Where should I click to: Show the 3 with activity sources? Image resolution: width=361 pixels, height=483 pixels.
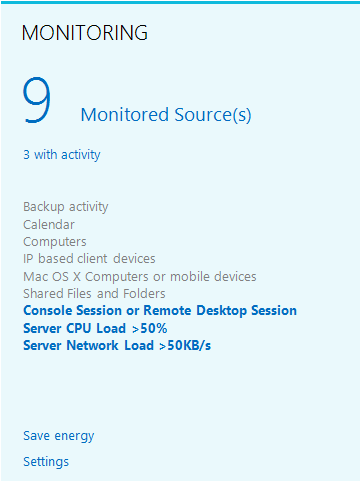point(62,155)
